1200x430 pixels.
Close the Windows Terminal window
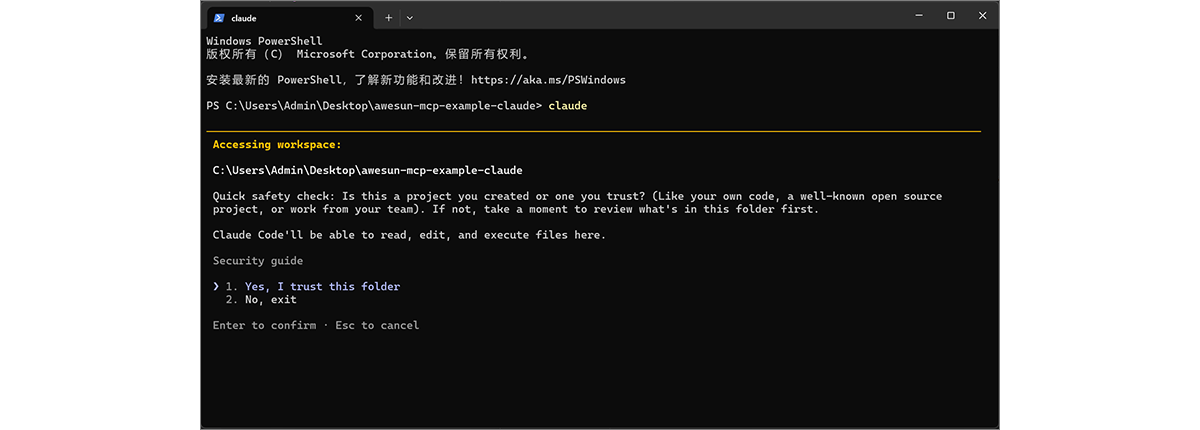coord(982,16)
